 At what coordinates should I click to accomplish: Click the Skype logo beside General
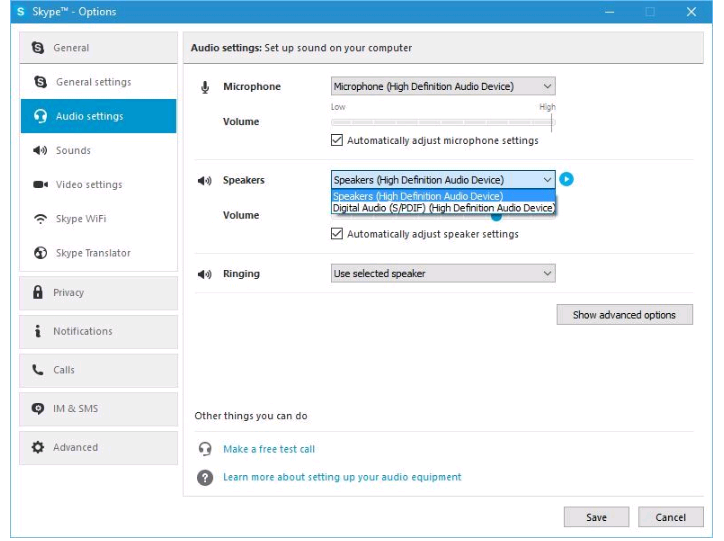click(x=38, y=48)
